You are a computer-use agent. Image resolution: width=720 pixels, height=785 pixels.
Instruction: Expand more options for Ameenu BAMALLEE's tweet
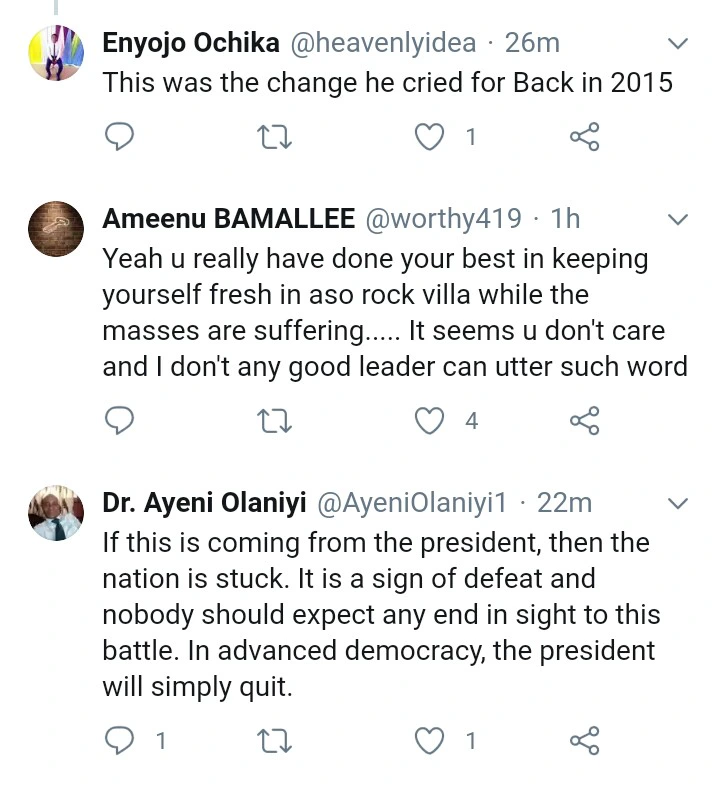click(677, 219)
